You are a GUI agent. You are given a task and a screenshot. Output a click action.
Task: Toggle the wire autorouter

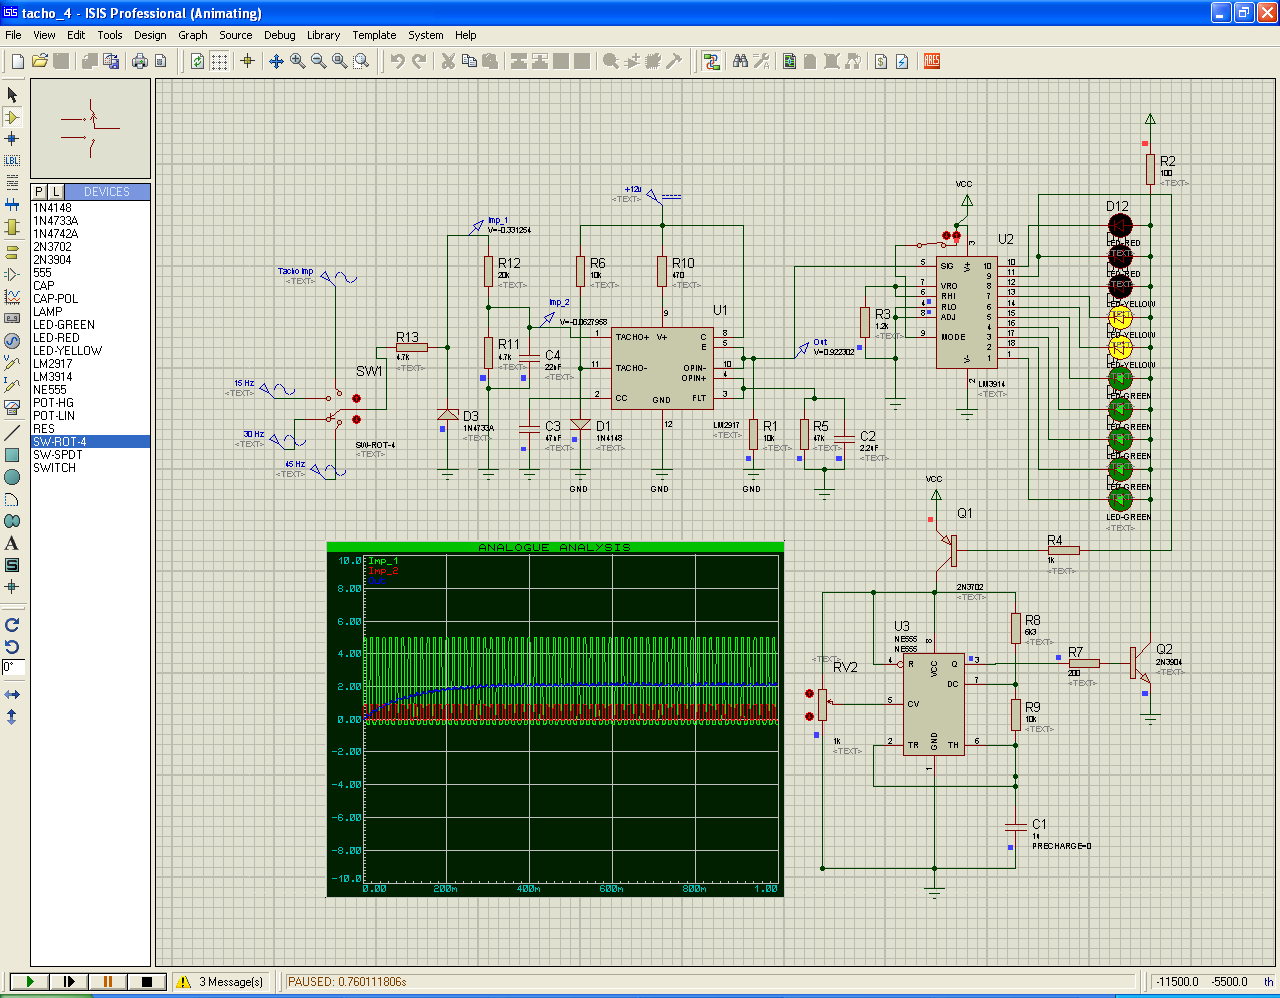tap(712, 61)
